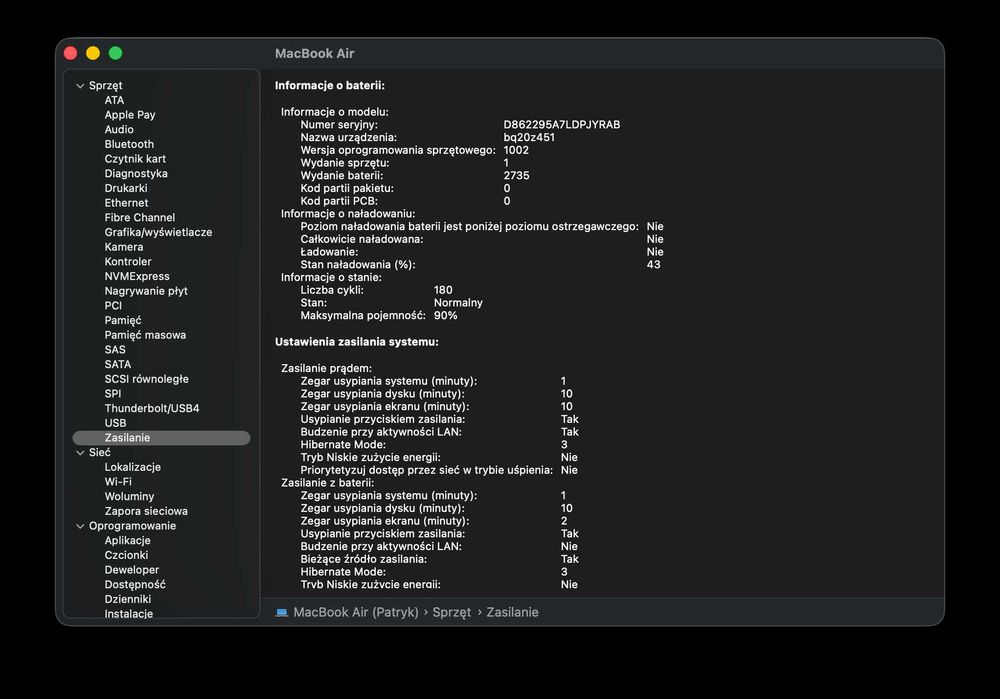1000x699 pixels.
Task: Open Thunderbolt/USB4 entry
Action: [x=152, y=408]
